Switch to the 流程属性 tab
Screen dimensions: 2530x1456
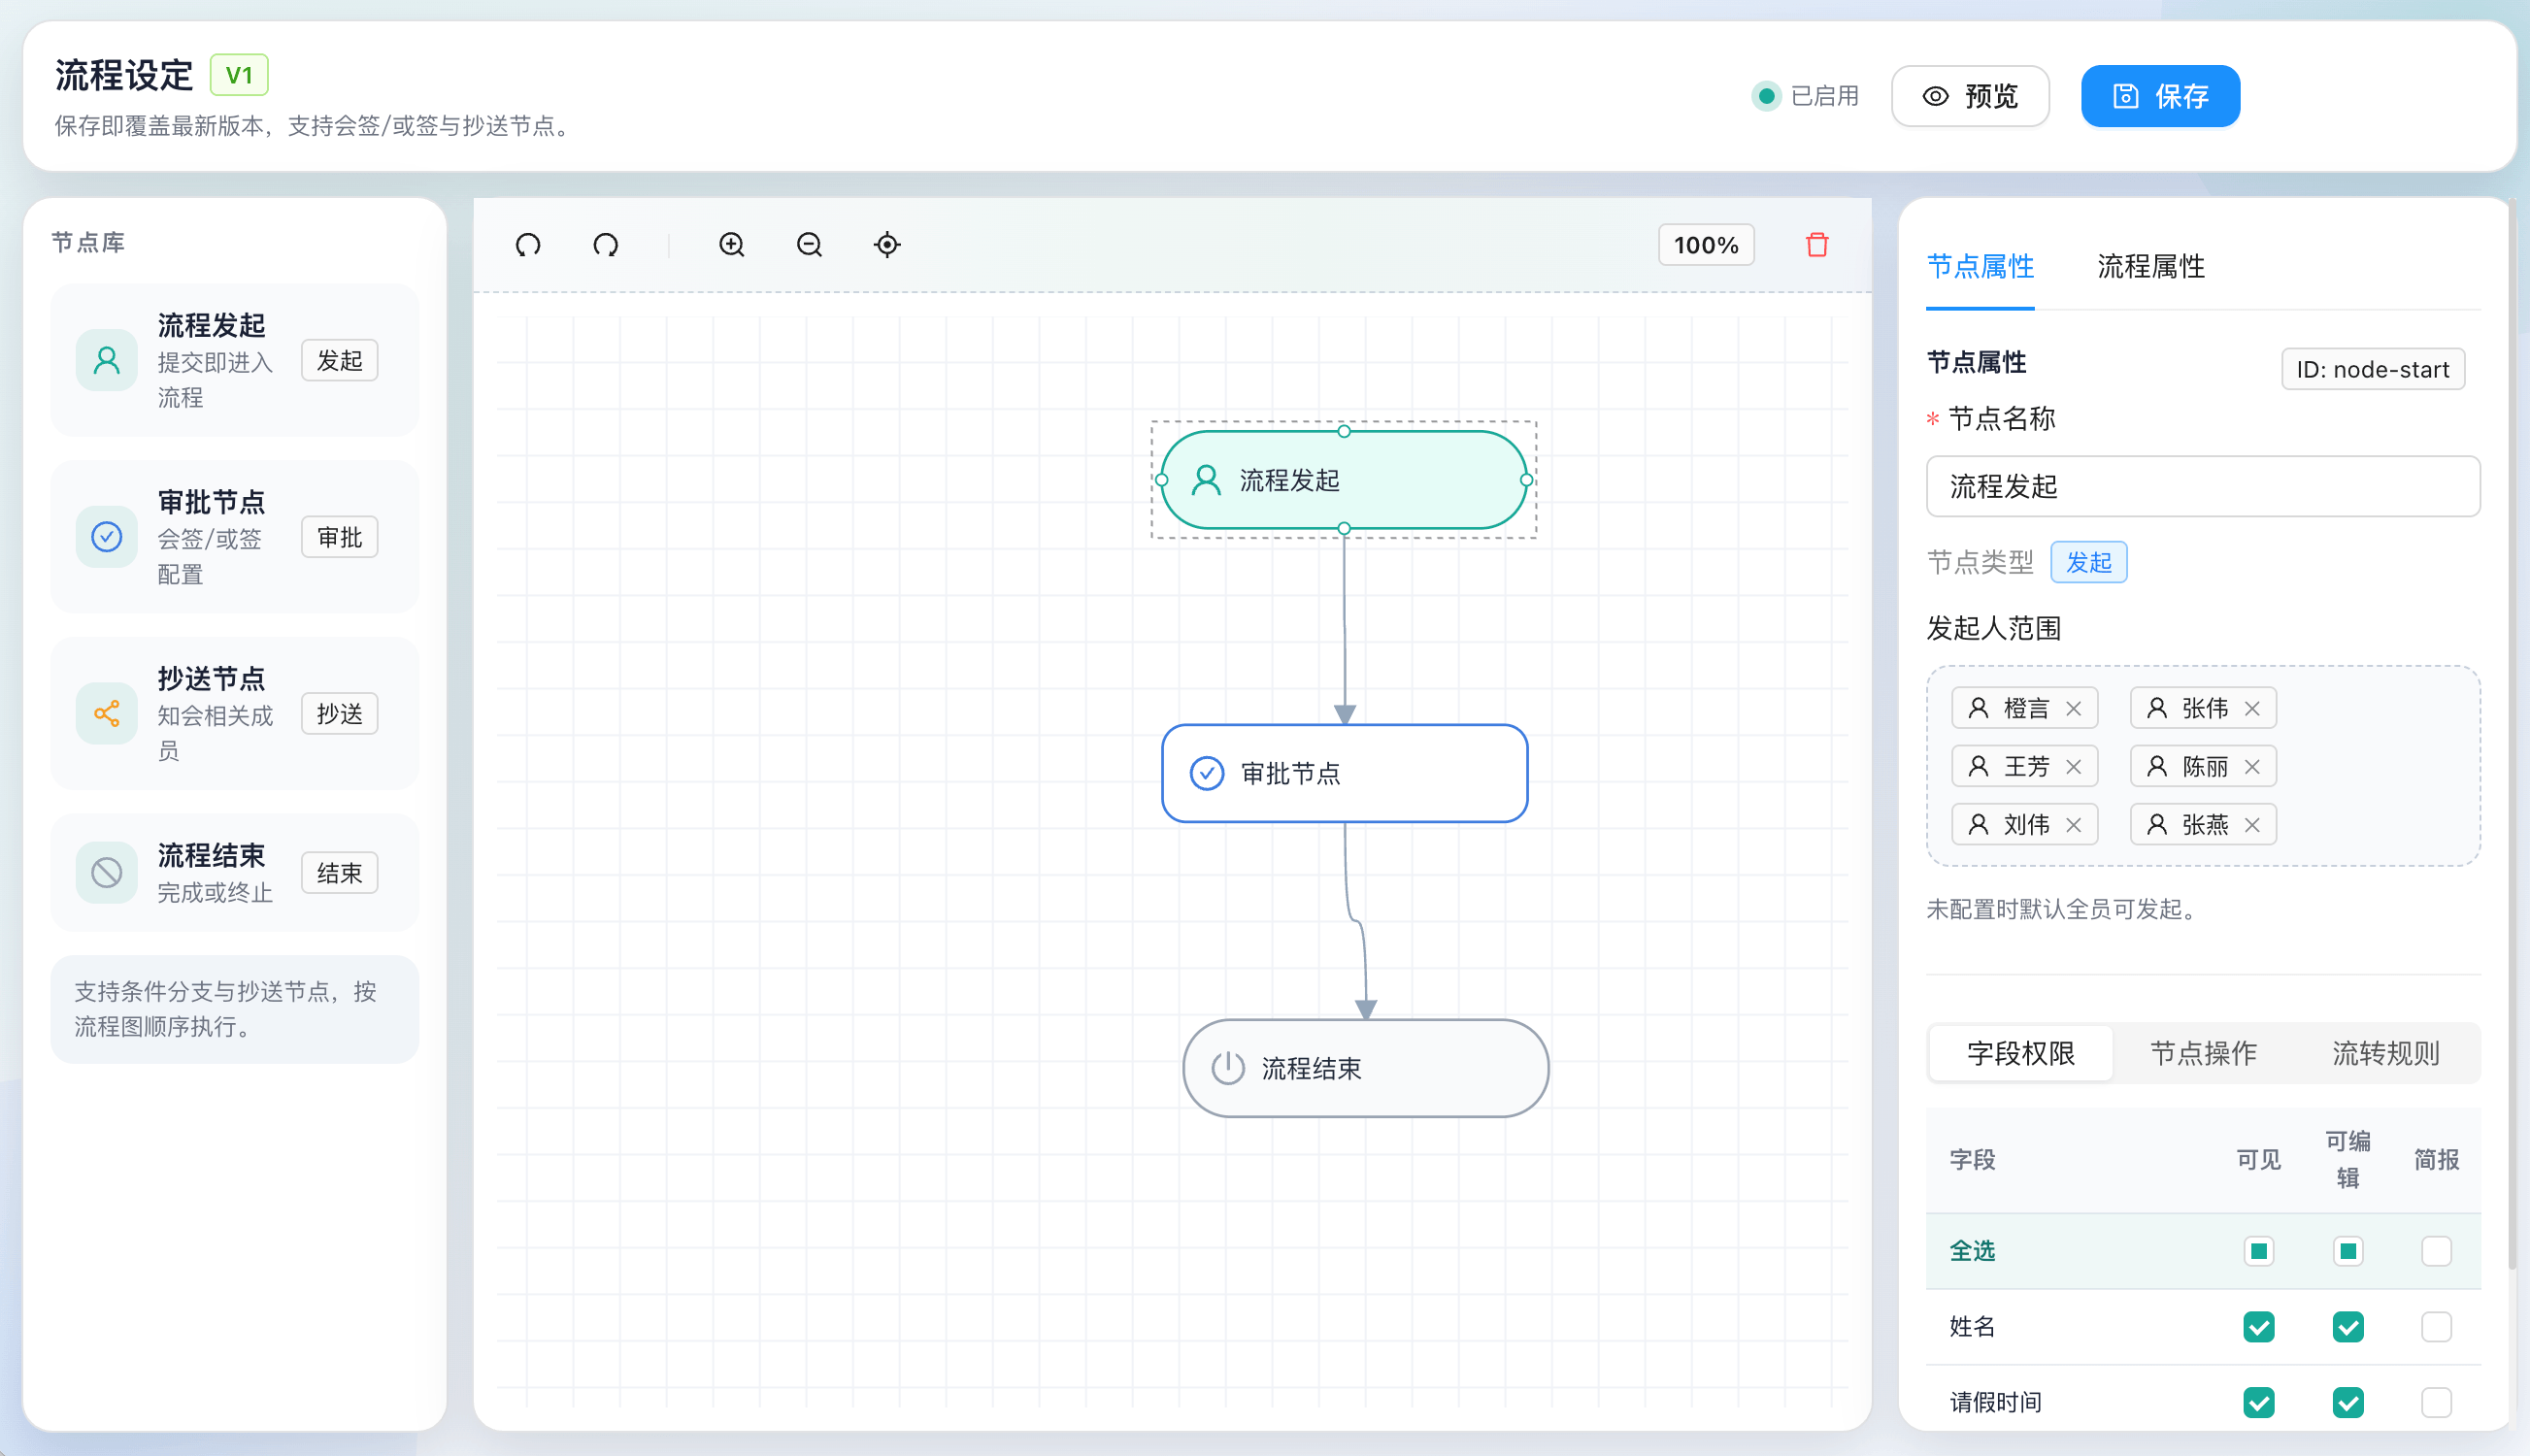[2150, 267]
